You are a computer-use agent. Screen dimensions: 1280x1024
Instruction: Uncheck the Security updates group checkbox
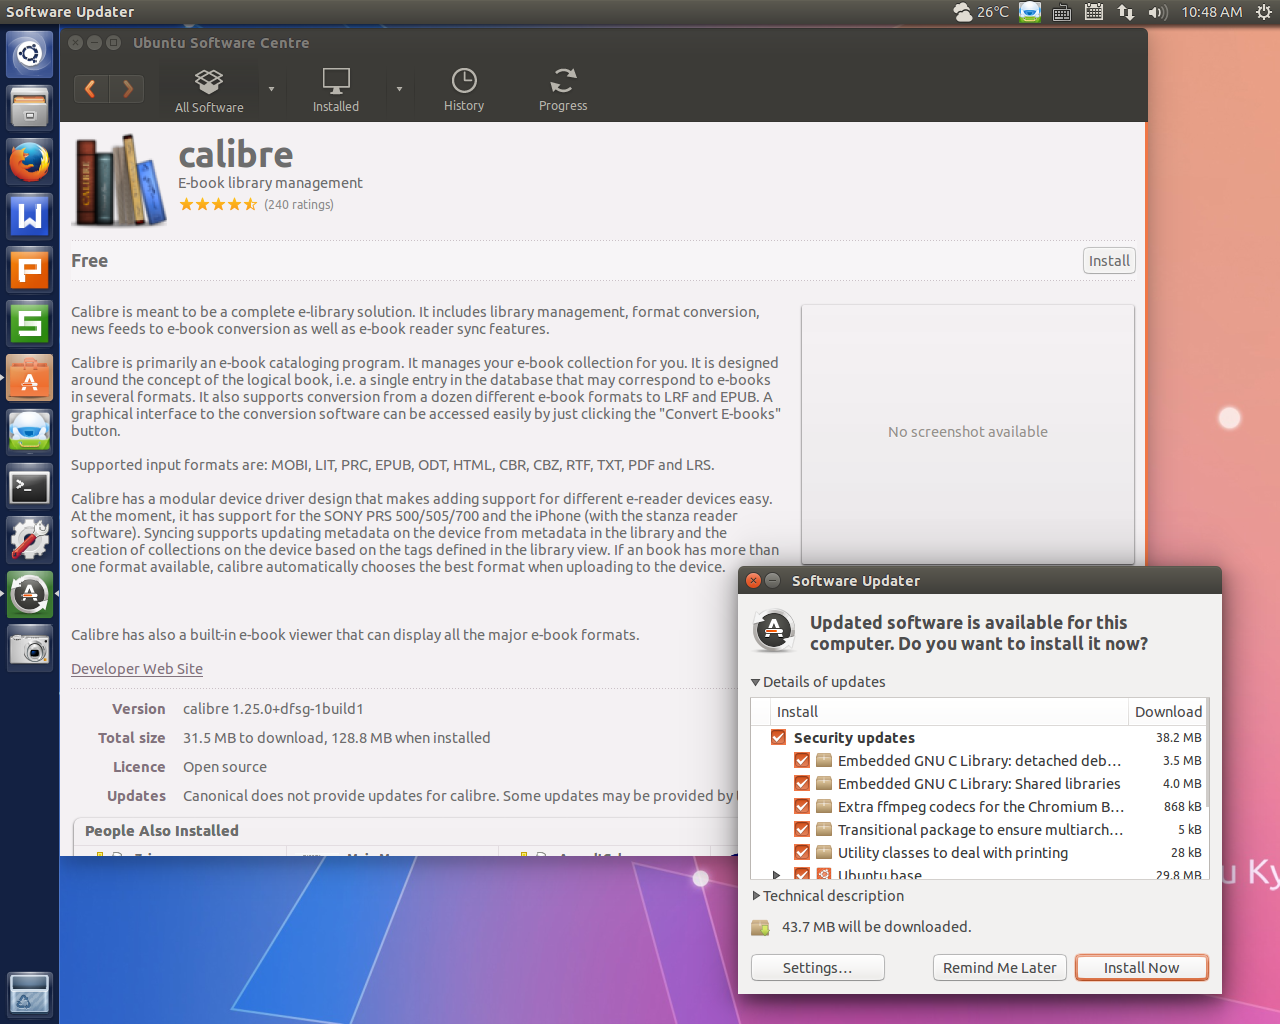pyautogui.click(x=779, y=737)
